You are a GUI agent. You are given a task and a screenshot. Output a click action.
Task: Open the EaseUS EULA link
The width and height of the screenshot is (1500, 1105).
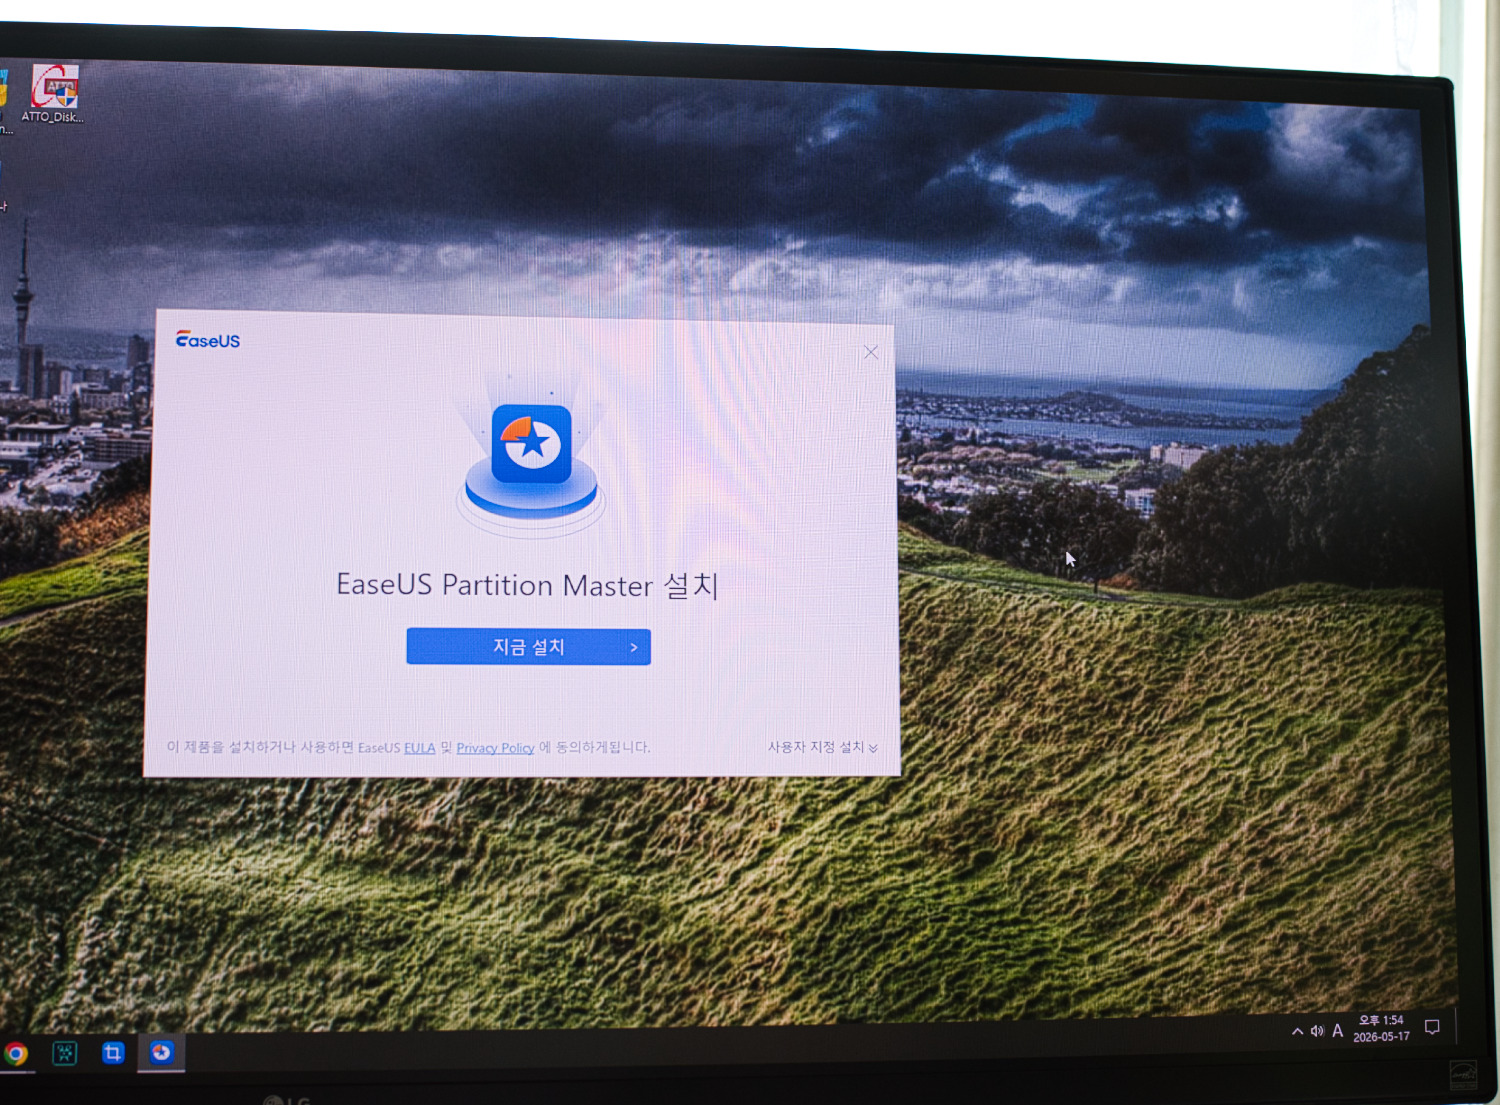tap(420, 748)
